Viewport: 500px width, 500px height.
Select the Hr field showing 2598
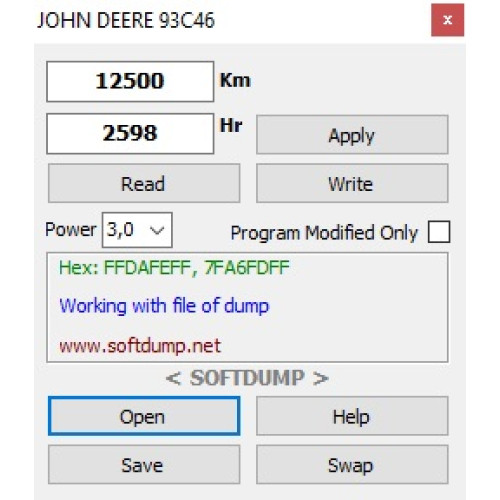click(x=130, y=133)
